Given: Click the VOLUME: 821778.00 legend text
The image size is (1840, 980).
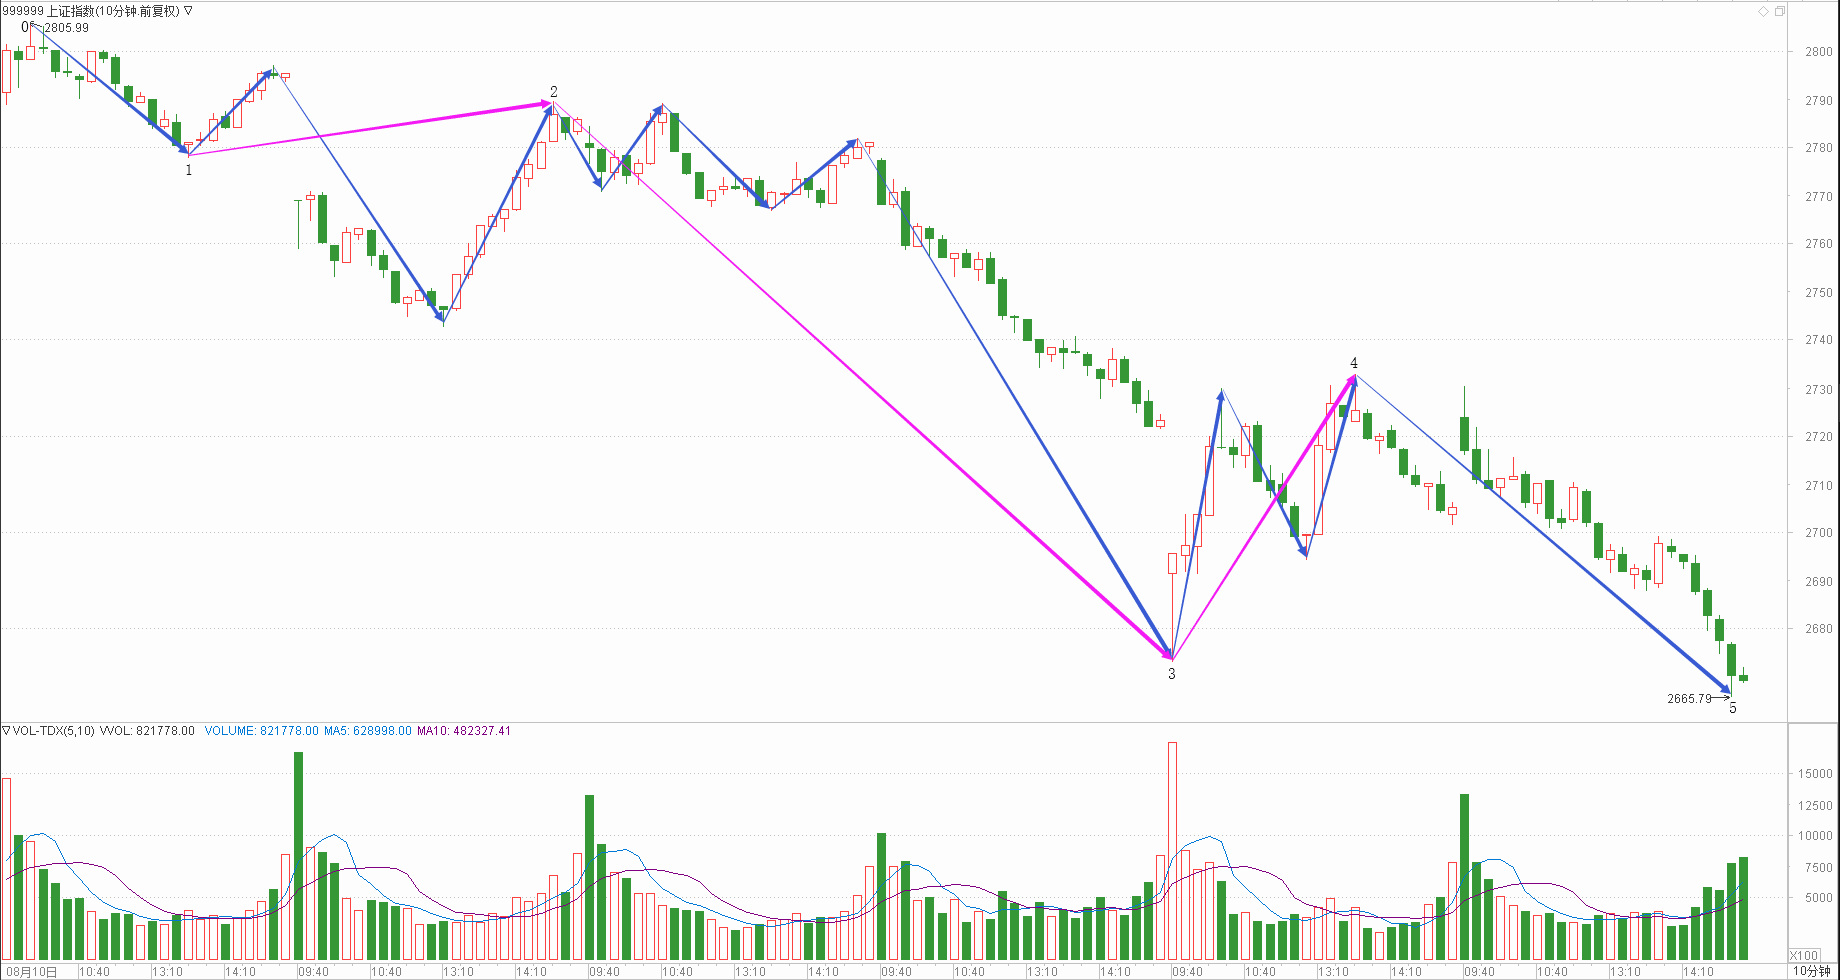Looking at the screenshot, I should 261,731.
